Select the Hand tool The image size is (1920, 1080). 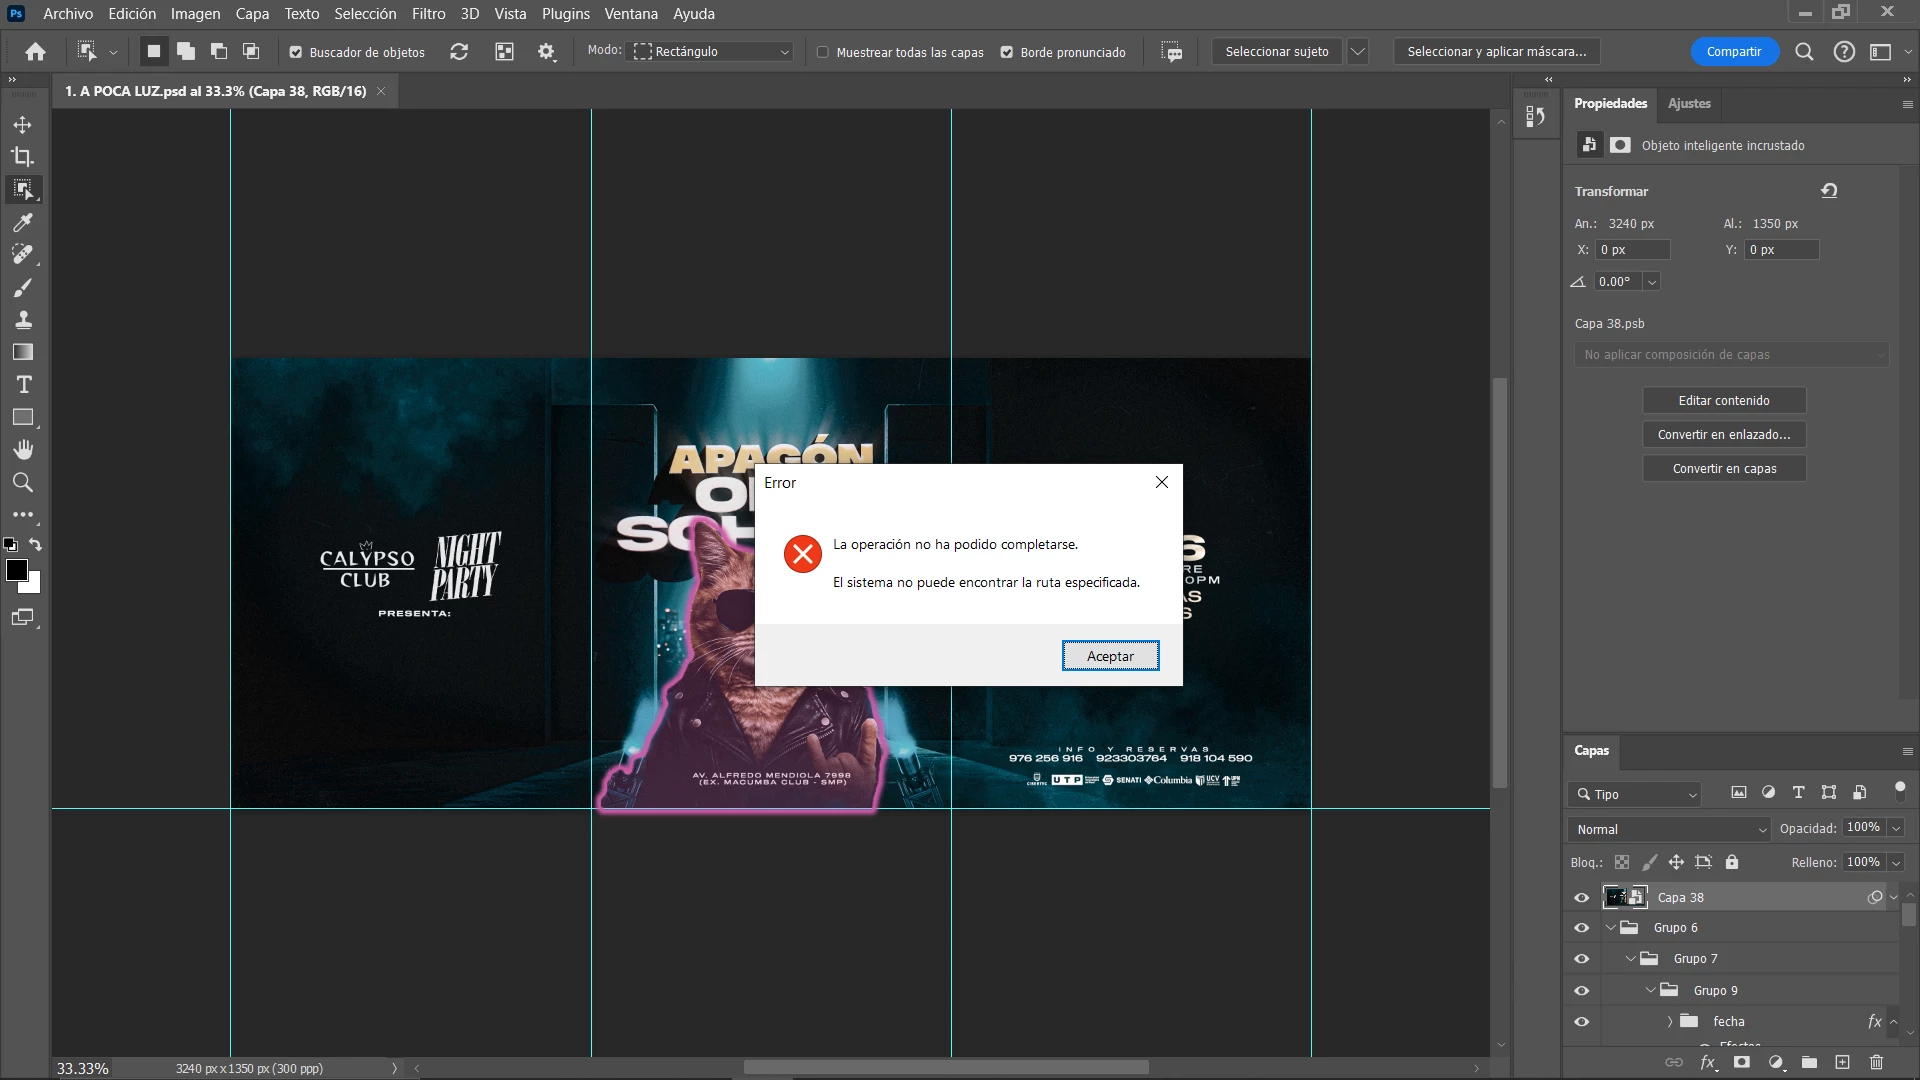[x=23, y=450]
